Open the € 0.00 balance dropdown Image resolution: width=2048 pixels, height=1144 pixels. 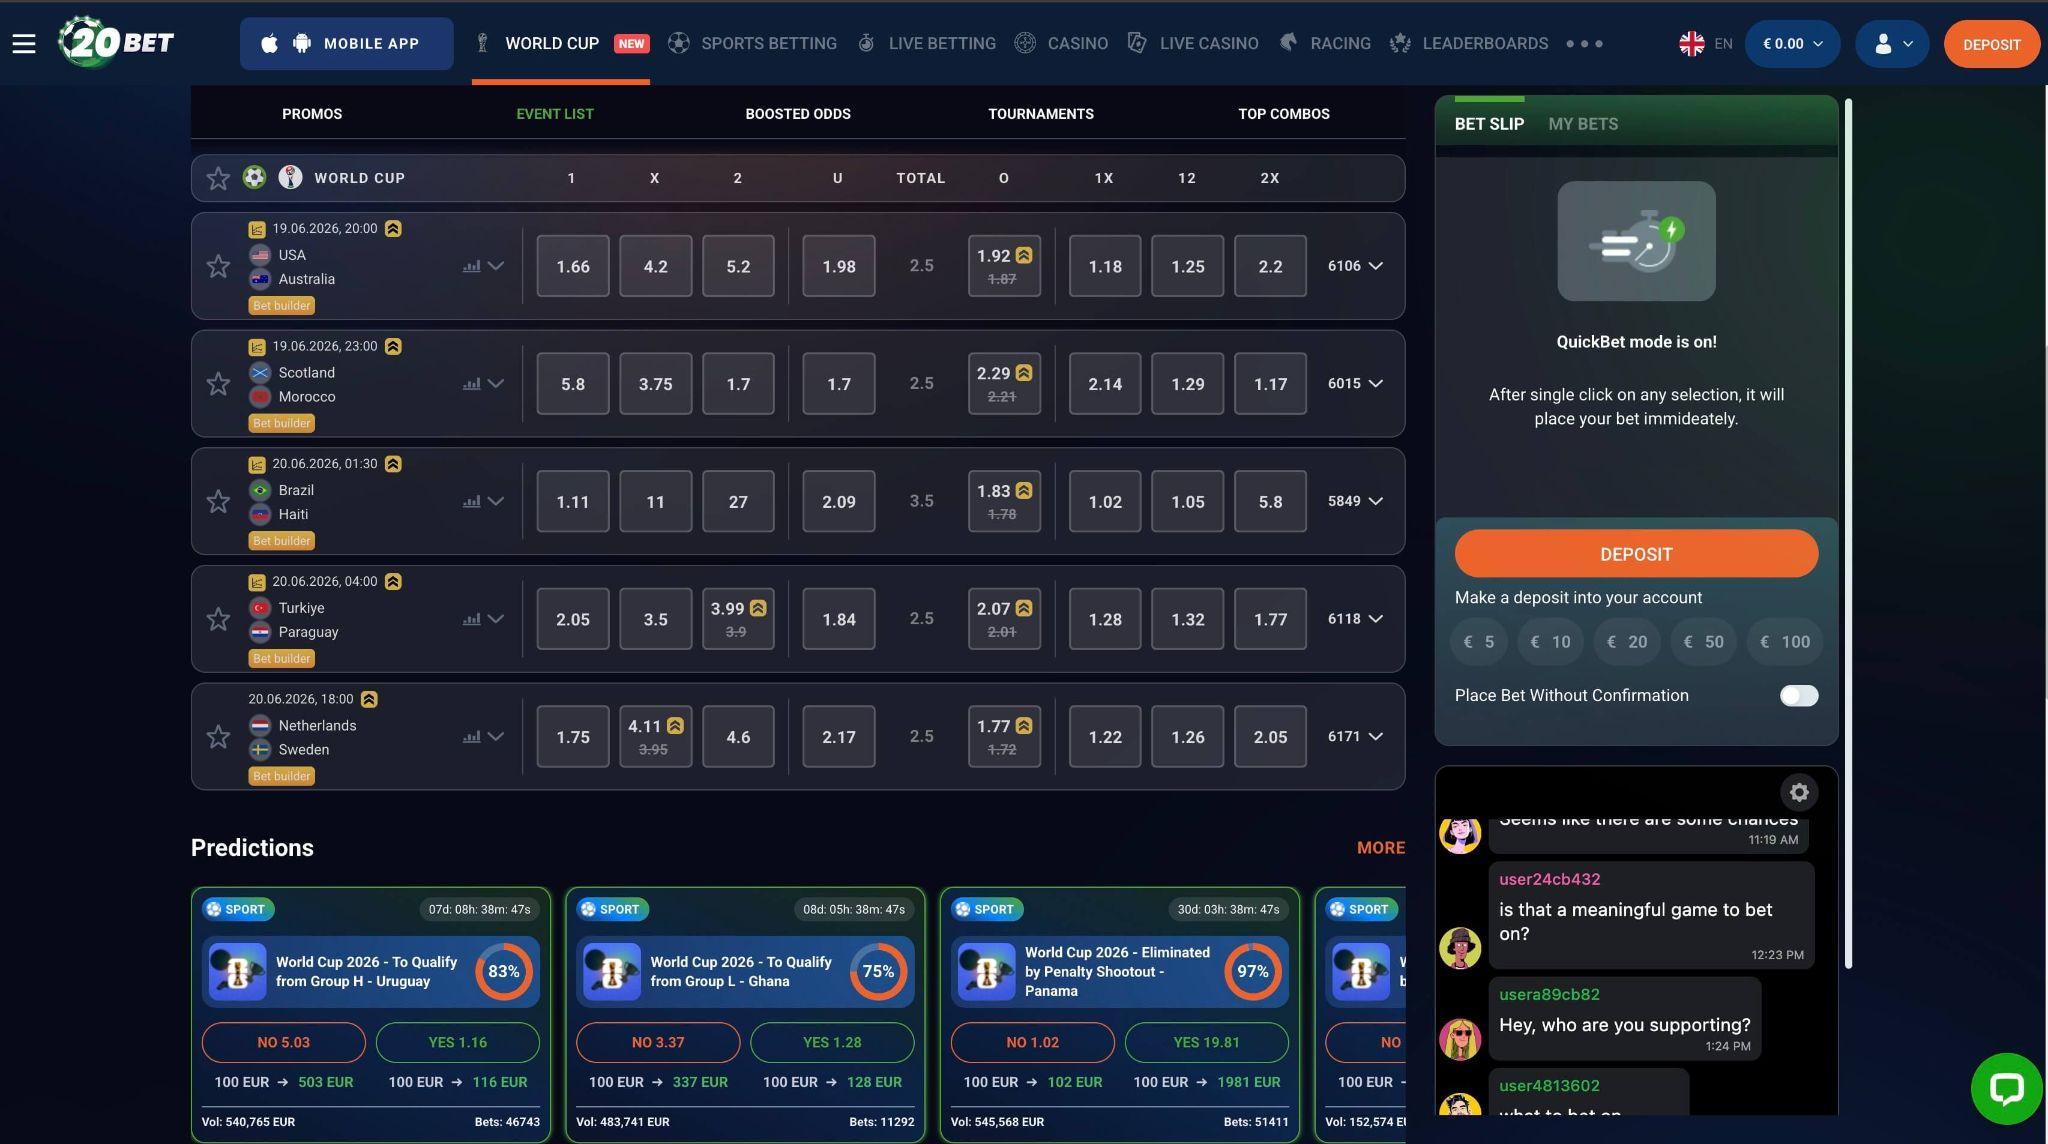tap(1792, 44)
